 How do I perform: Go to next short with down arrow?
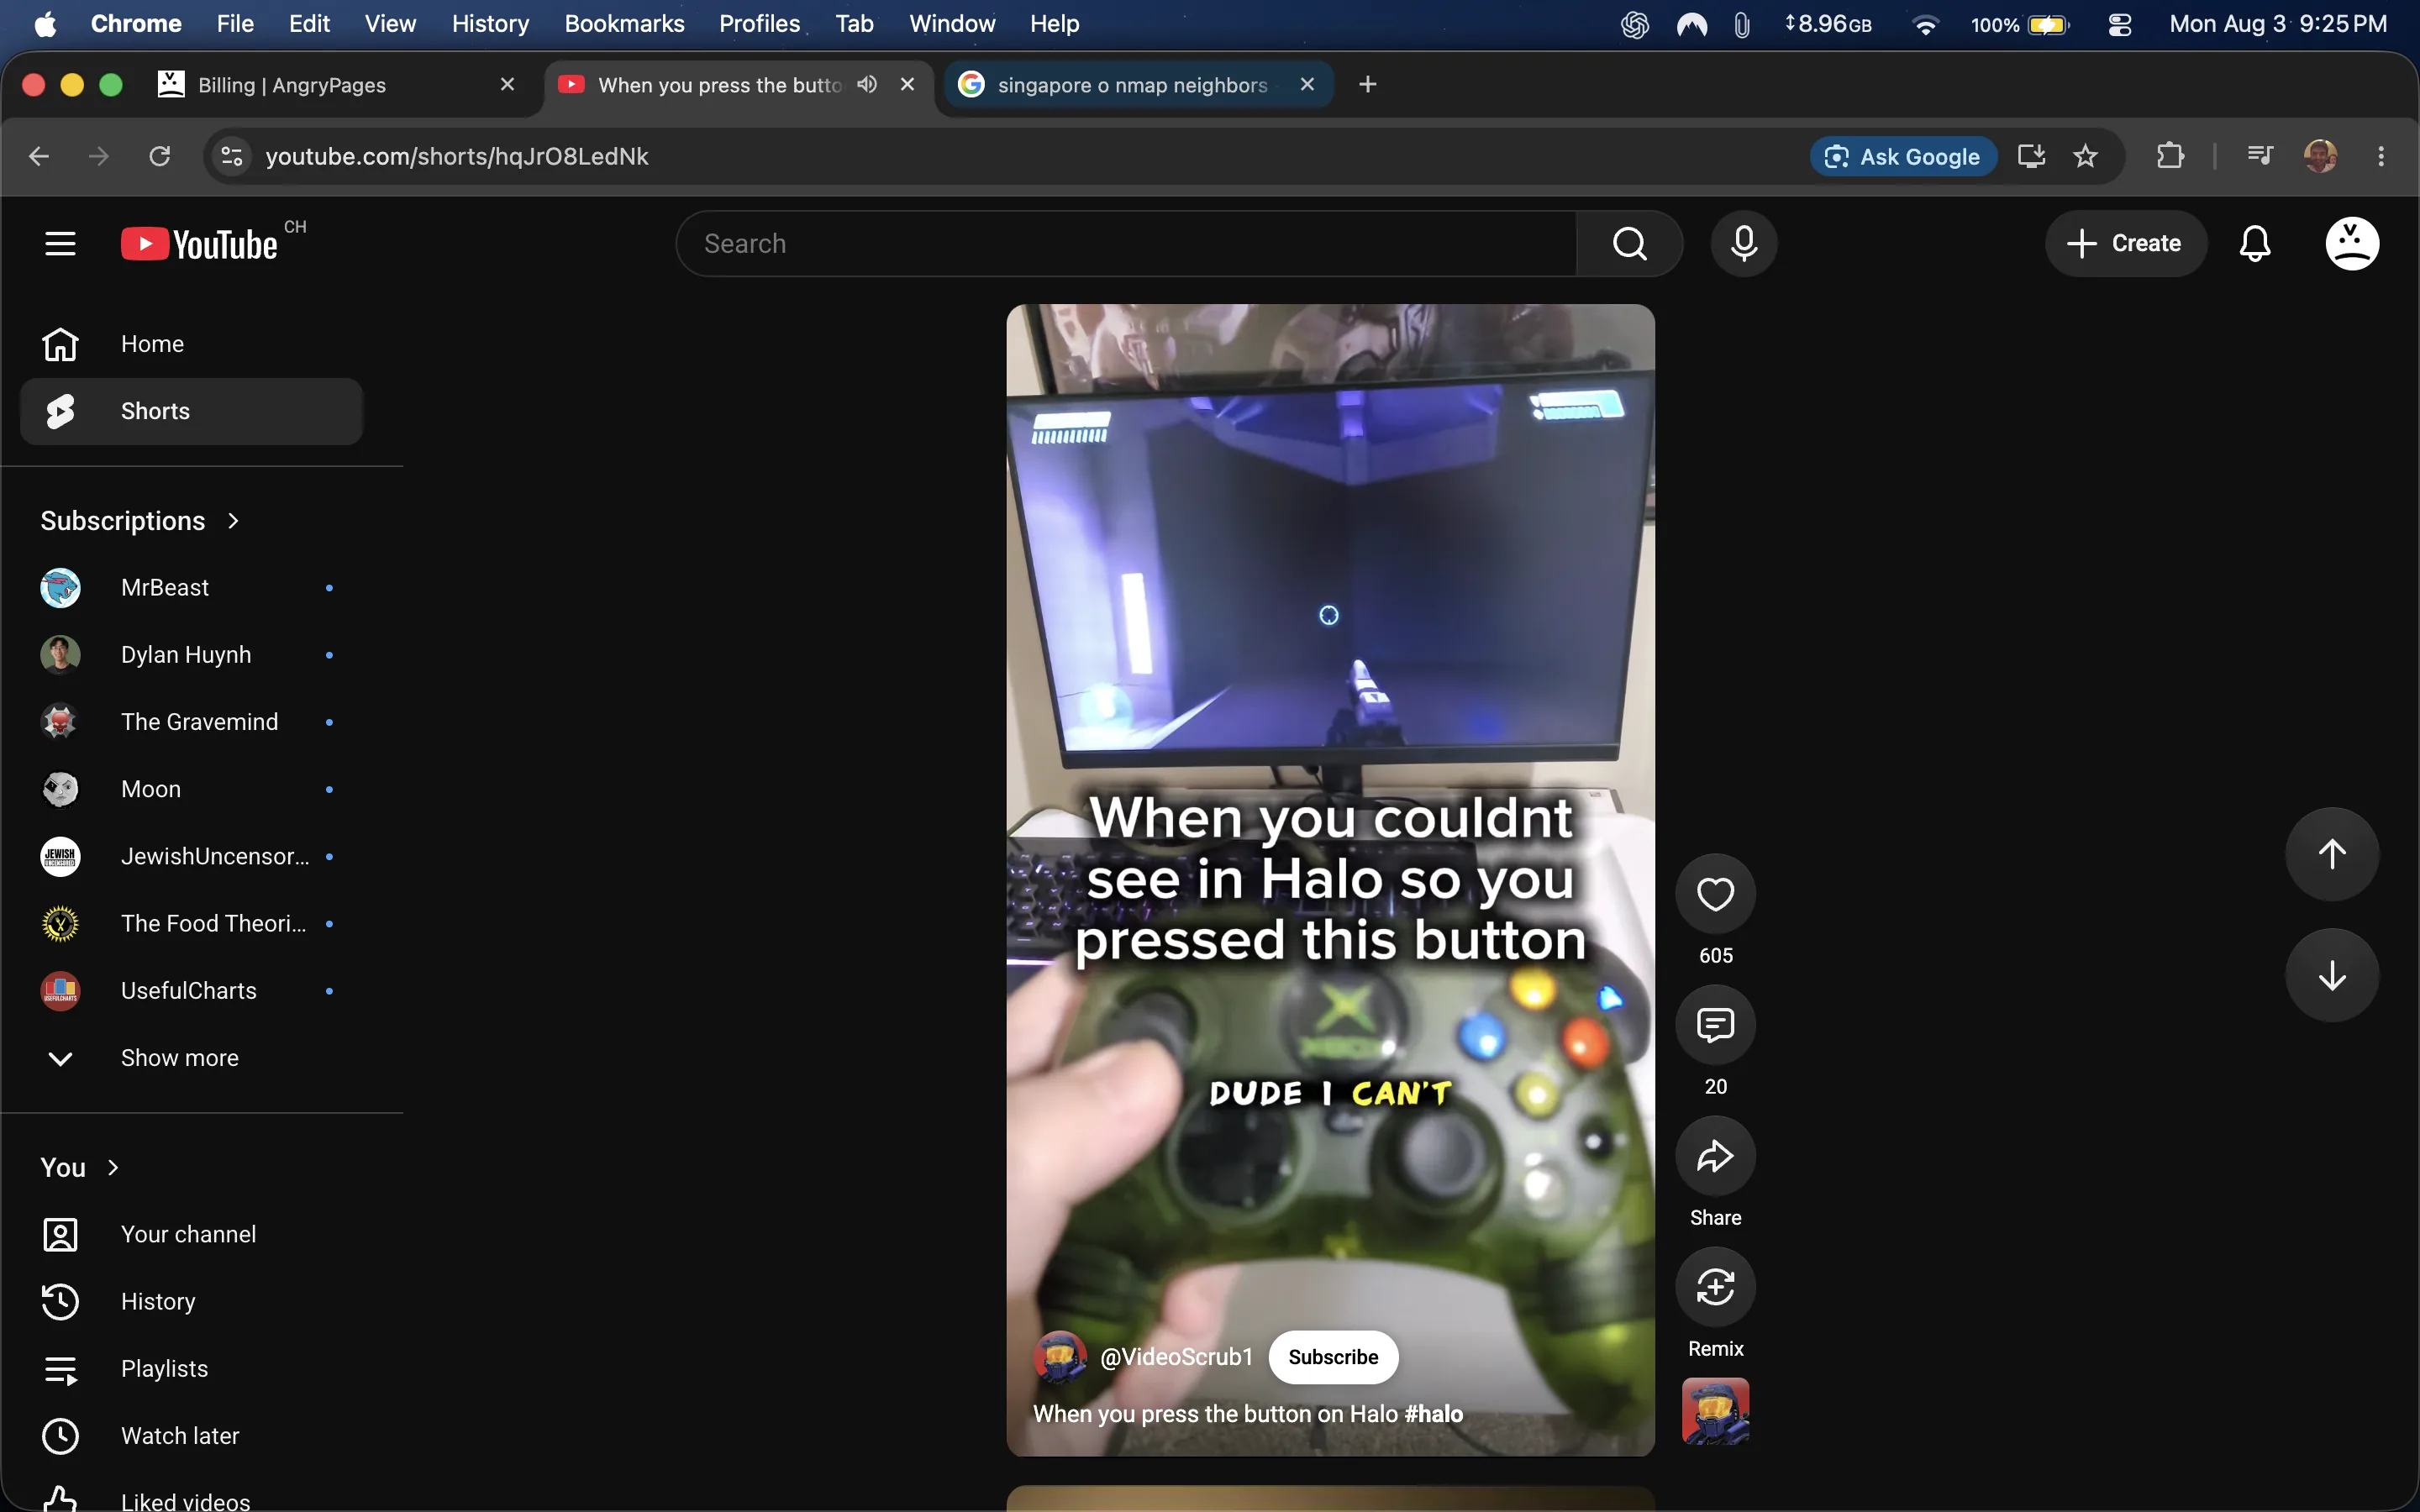pos(2331,974)
